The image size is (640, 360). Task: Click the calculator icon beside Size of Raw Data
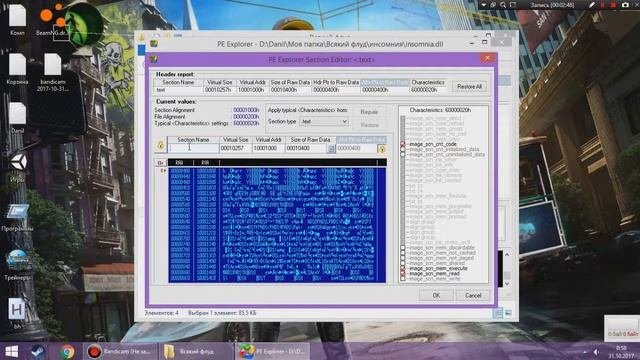331,149
